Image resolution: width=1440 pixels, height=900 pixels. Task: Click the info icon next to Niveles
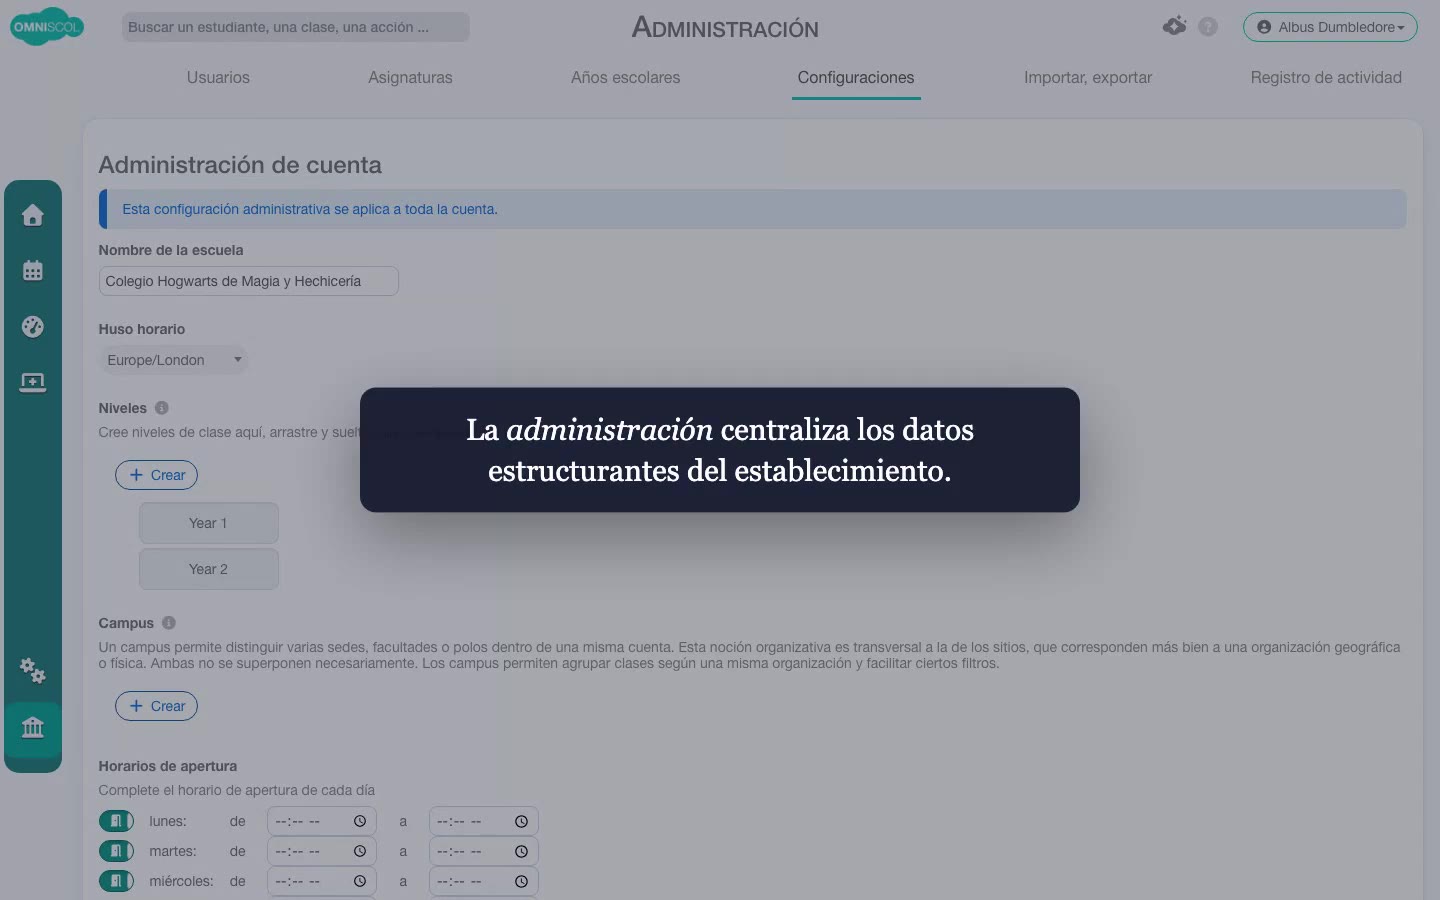pyautogui.click(x=162, y=408)
